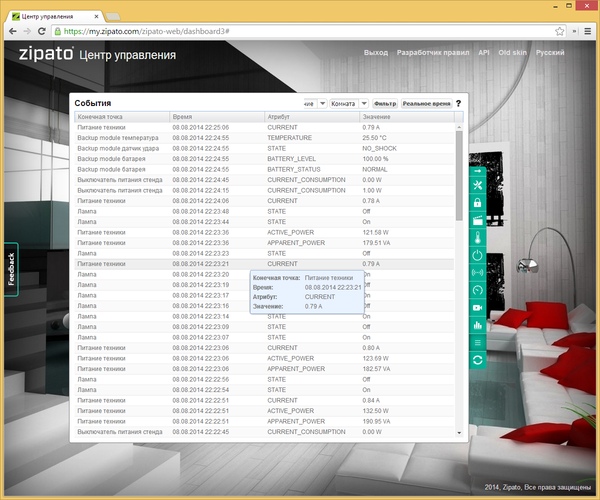Viewport: 600px width, 500px height.
Task: Open the security padlock sidebar icon
Action: click(478, 203)
